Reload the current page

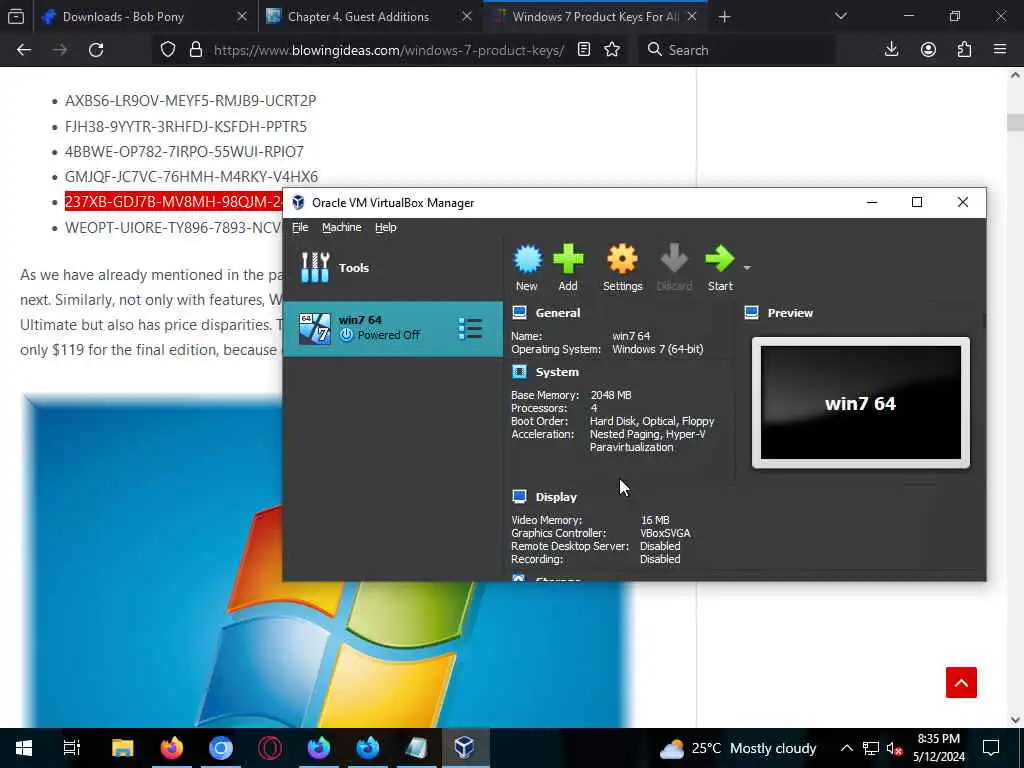click(96, 50)
